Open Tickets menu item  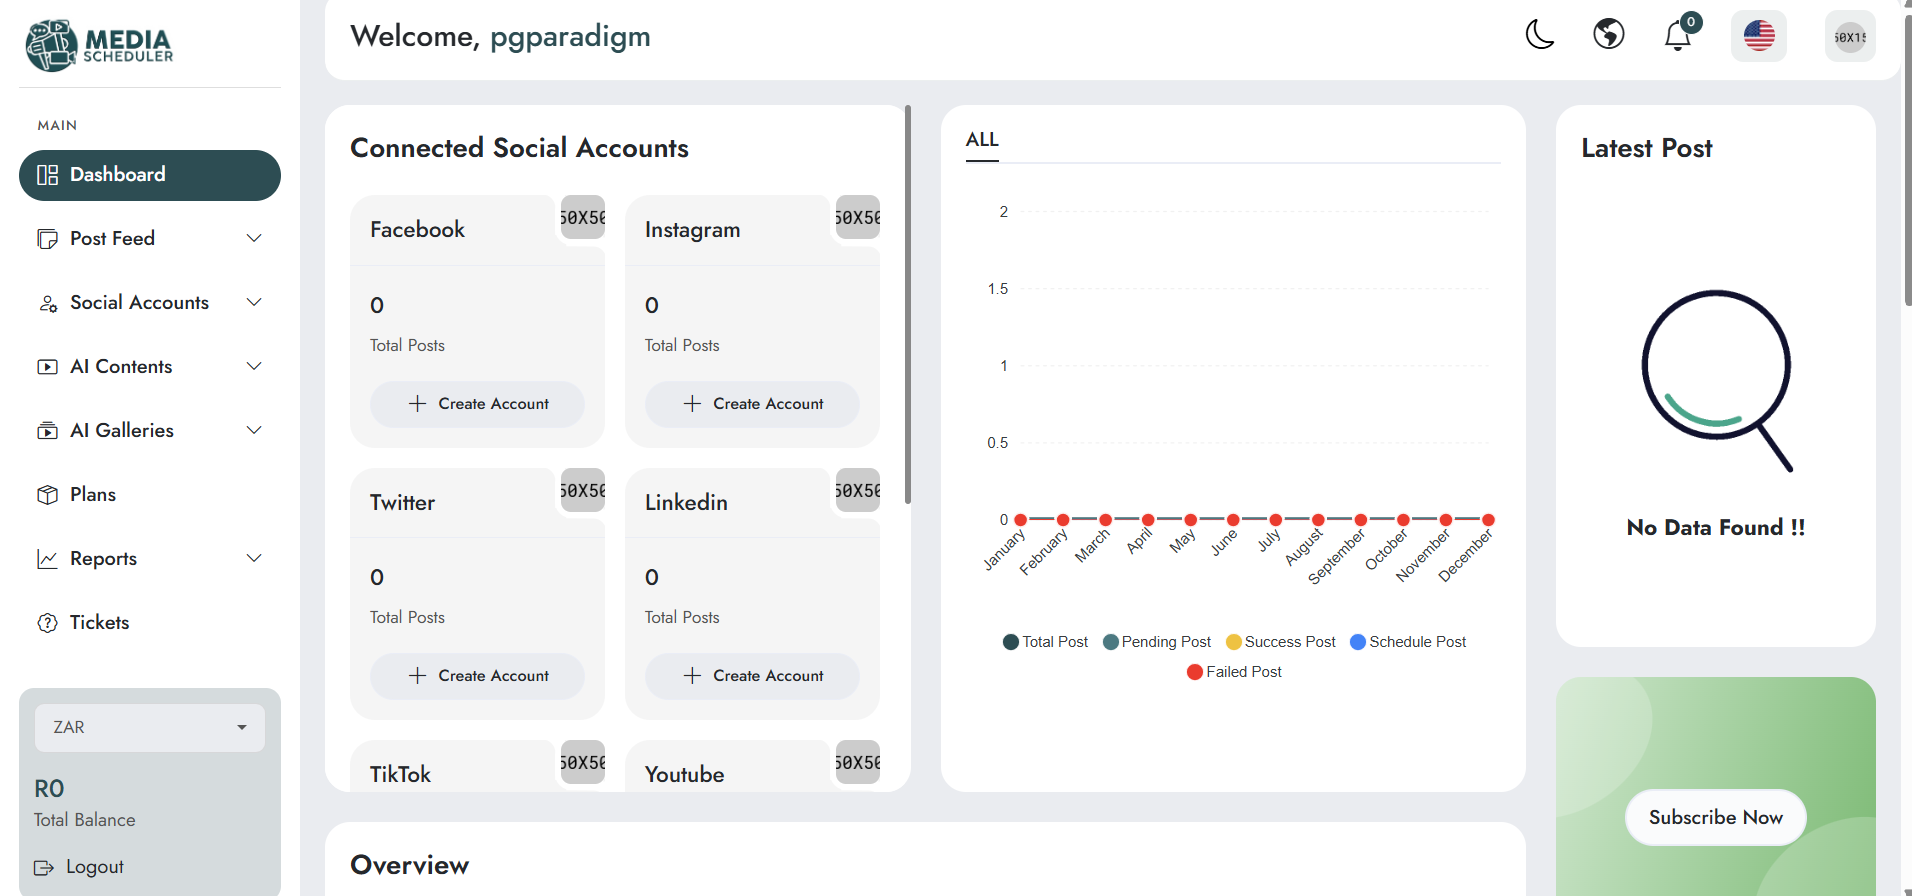click(x=150, y=623)
